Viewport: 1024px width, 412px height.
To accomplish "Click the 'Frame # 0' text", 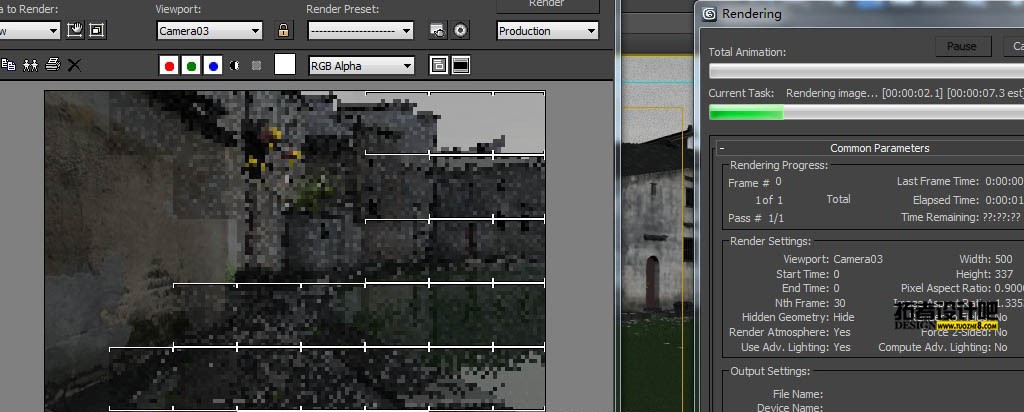I will click(755, 182).
